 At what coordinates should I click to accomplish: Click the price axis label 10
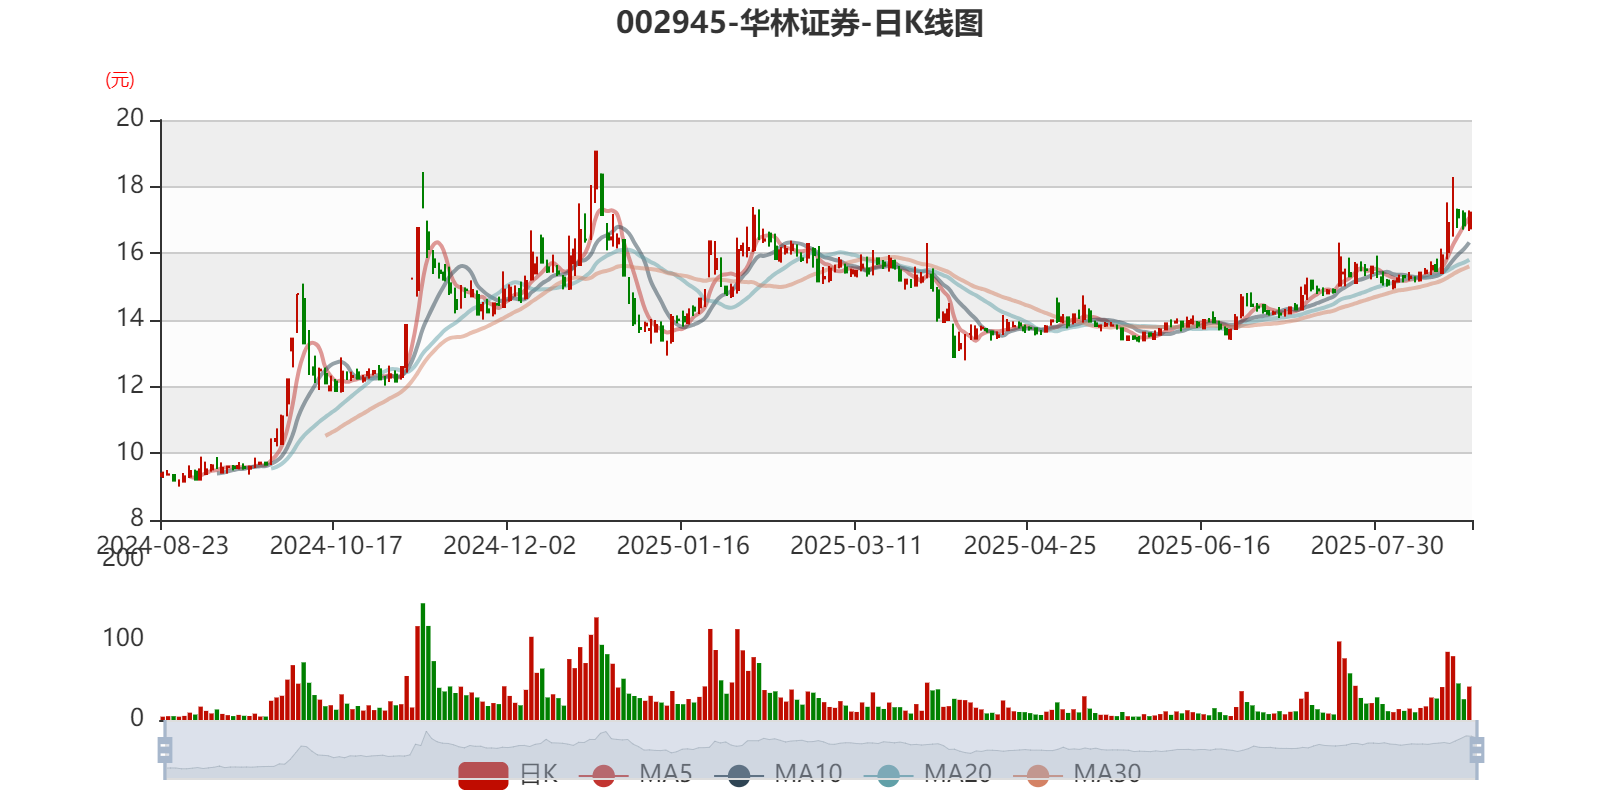click(130, 452)
